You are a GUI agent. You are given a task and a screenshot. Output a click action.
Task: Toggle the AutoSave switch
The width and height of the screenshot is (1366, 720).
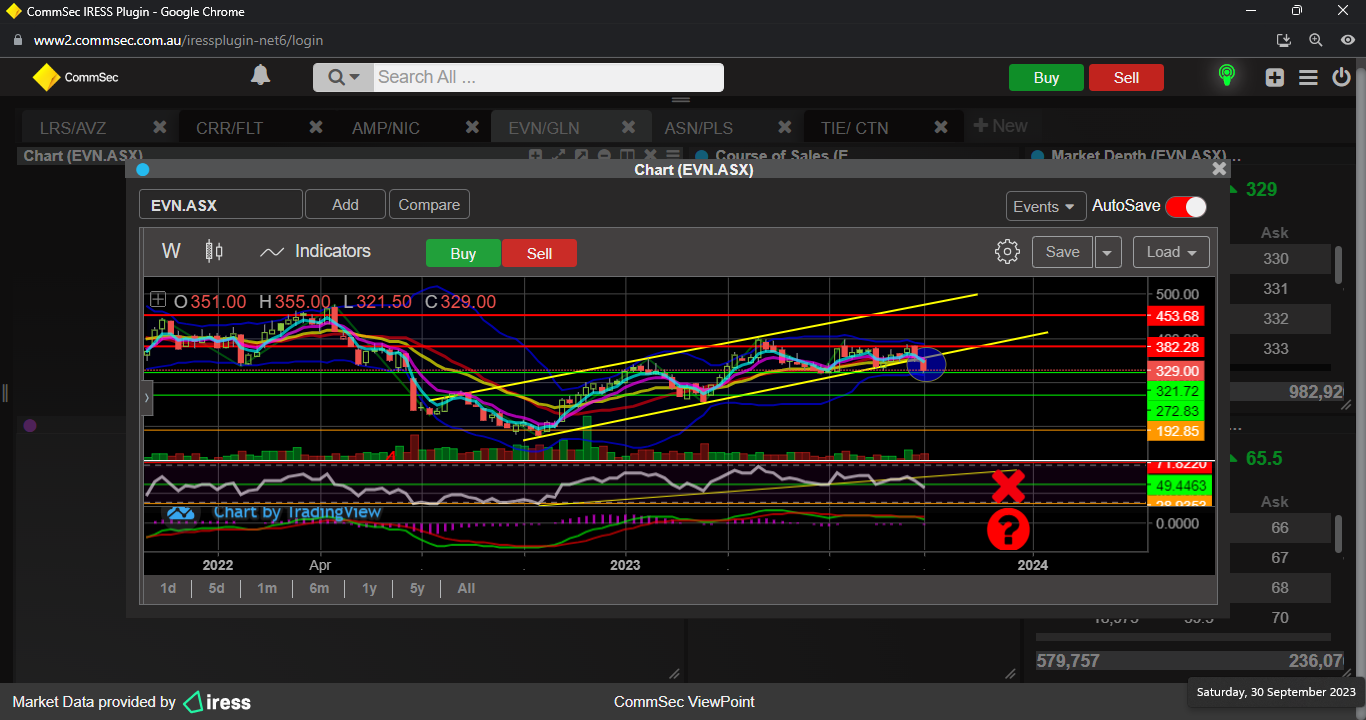point(1186,206)
